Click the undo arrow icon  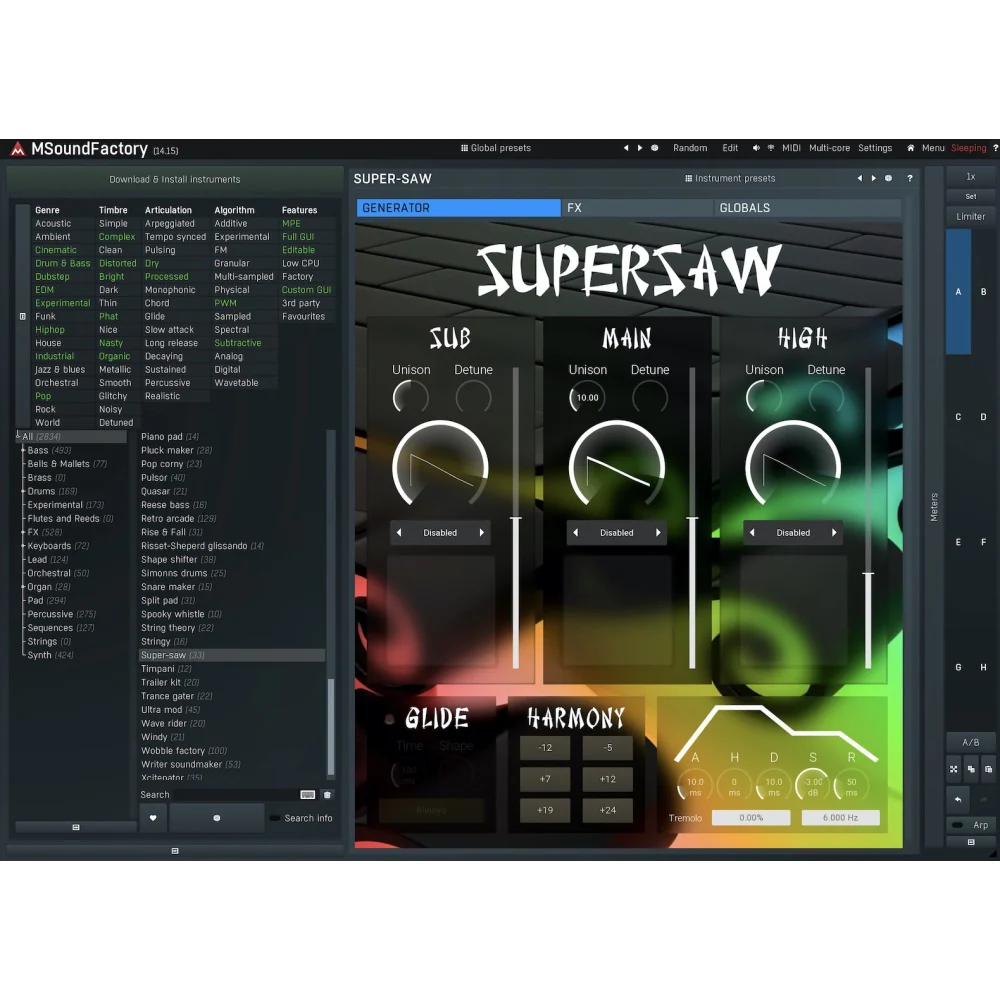(958, 798)
